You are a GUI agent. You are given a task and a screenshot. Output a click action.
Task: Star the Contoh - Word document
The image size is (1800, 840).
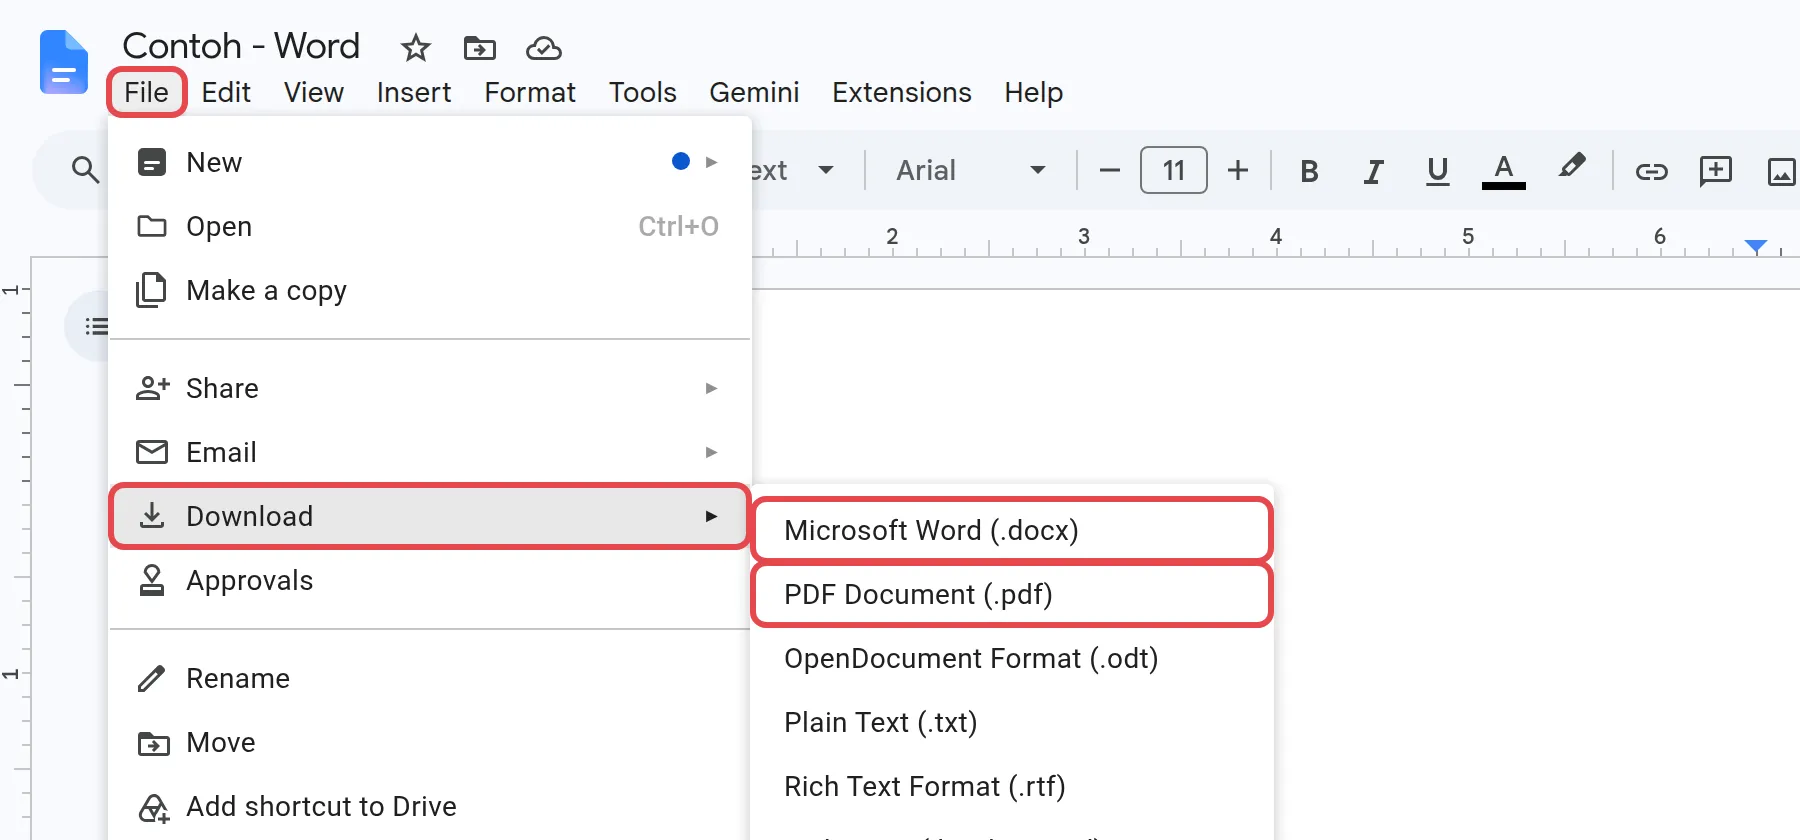coord(415,47)
